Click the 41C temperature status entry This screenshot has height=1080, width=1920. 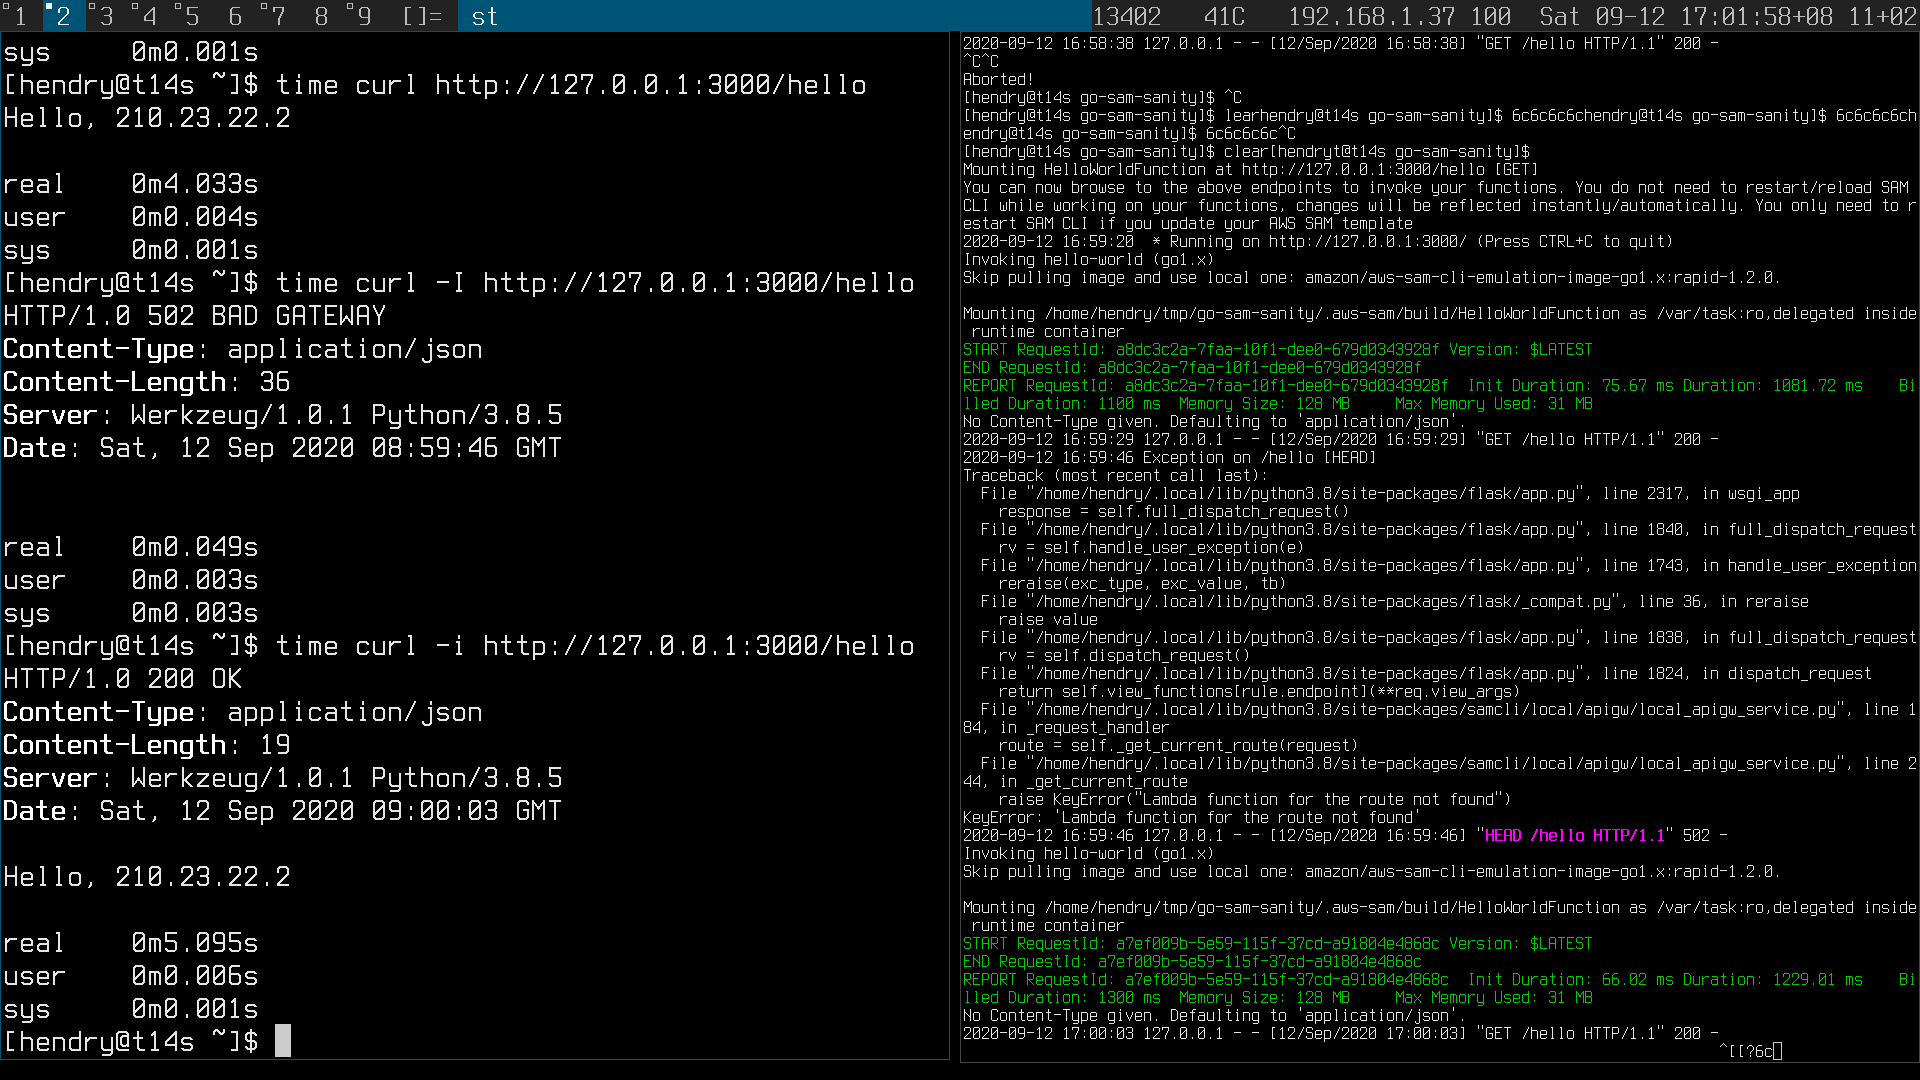[x=1224, y=16]
